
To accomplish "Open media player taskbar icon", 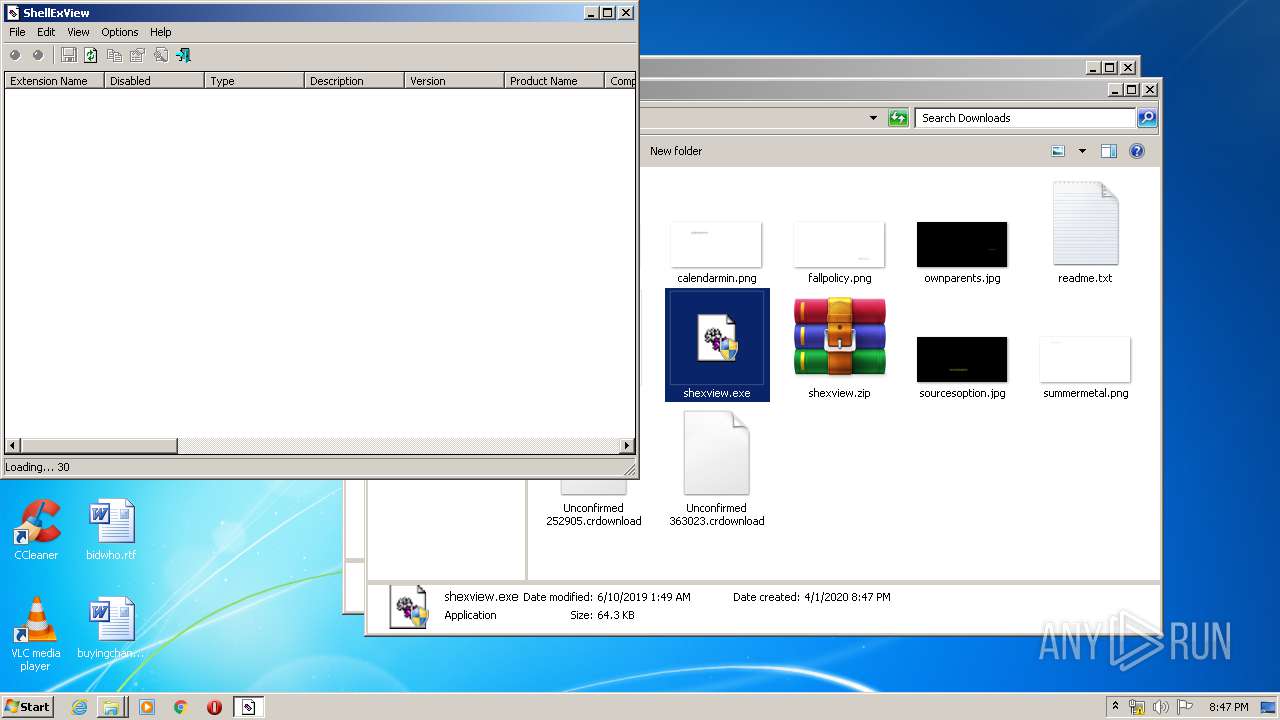I will click(x=147, y=707).
